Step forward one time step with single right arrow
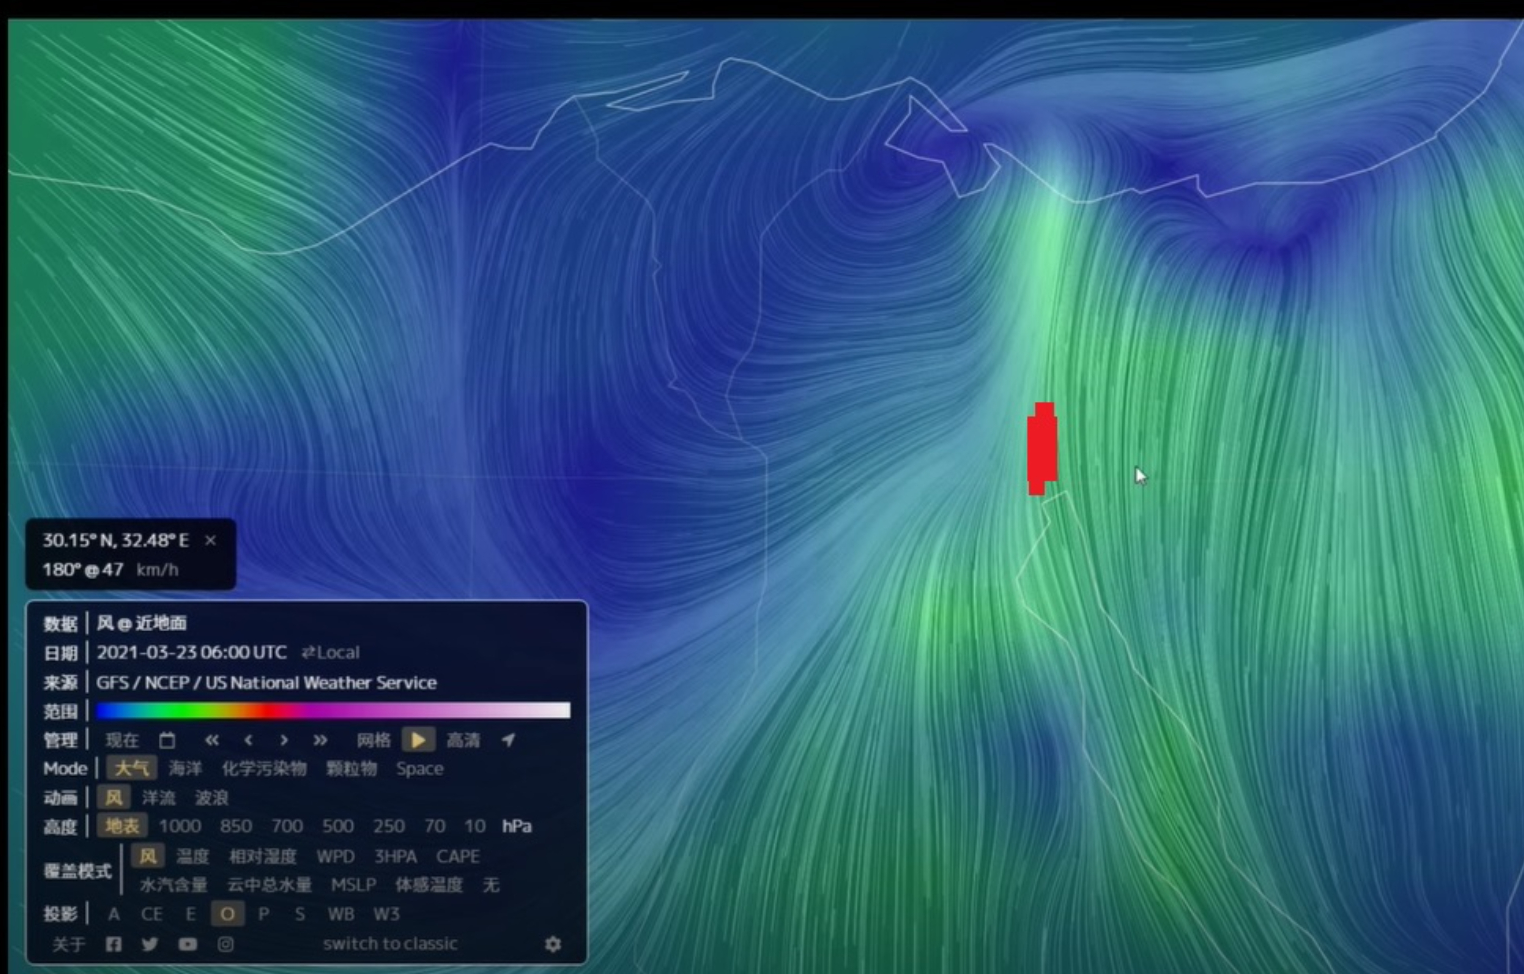The height and width of the screenshot is (974, 1524). tap(284, 740)
